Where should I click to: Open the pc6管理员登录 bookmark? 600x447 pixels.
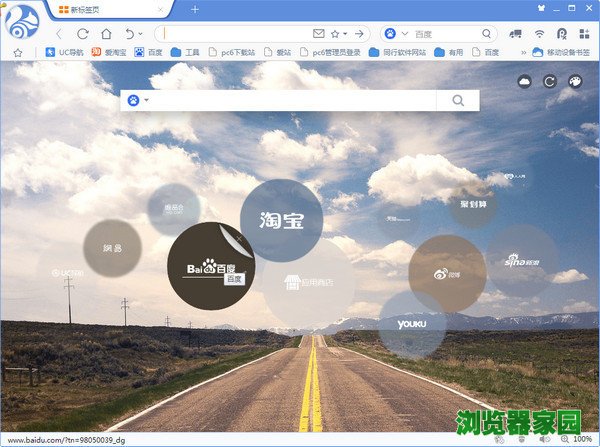pyautogui.click(x=330, y=52)
